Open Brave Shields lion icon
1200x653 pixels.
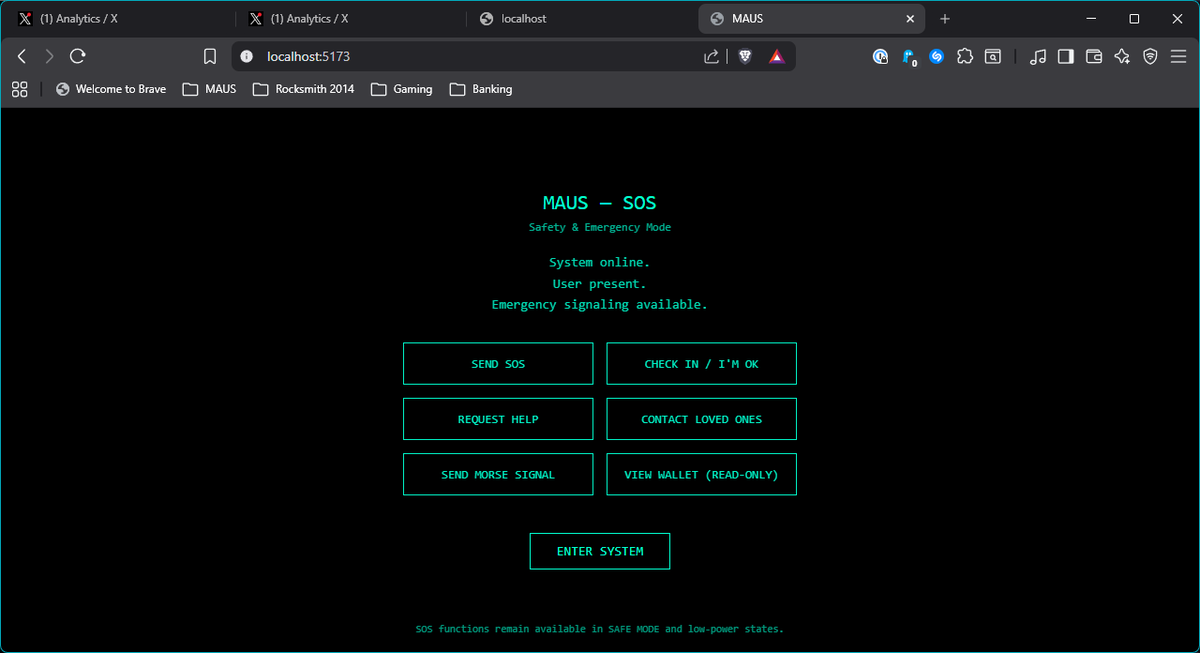click(745, 57)
